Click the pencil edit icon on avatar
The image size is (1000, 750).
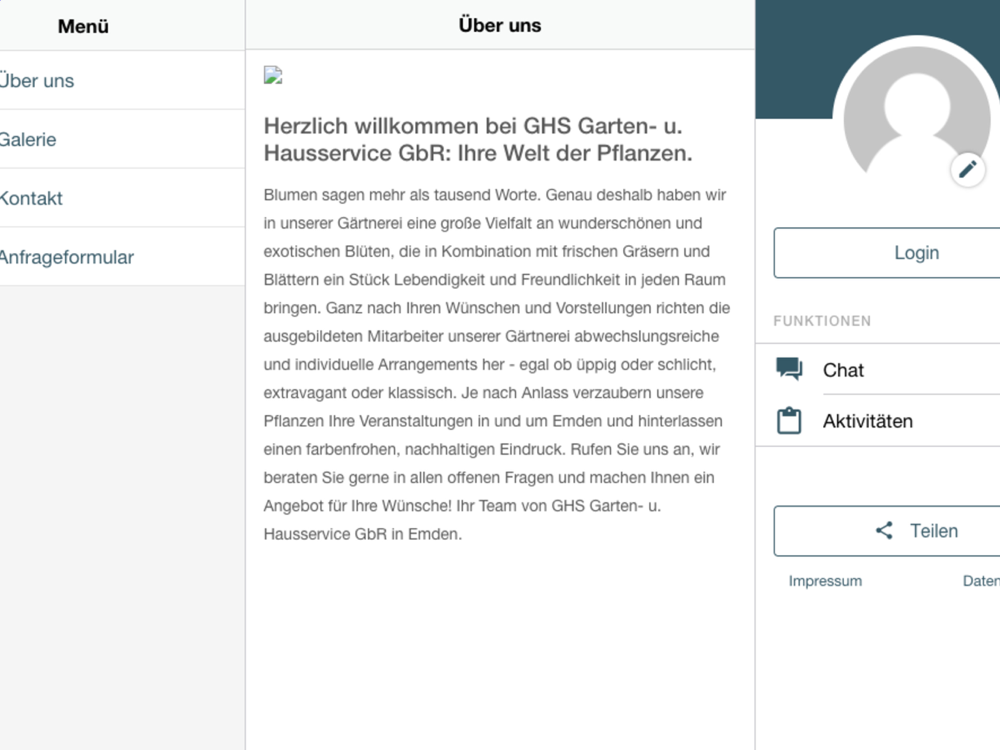pyautogui.click(x=967, y=169)
